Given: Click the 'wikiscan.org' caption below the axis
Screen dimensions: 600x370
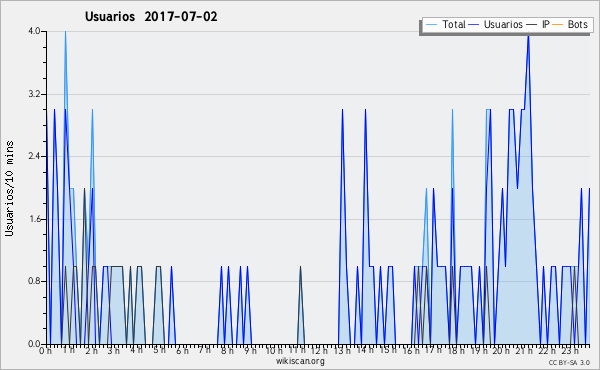Looking at the screenshot, I should 300,361.
